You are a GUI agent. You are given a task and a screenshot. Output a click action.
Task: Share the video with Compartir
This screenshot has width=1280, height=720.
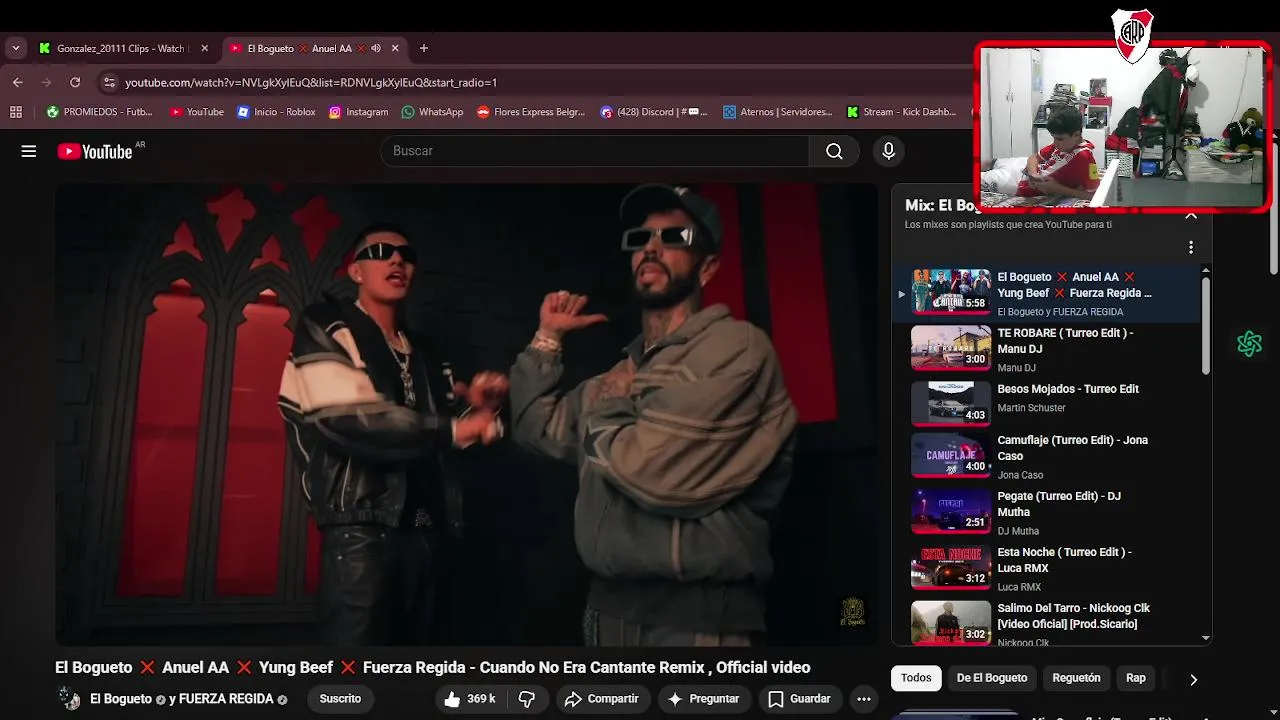[x=601, y=699]
